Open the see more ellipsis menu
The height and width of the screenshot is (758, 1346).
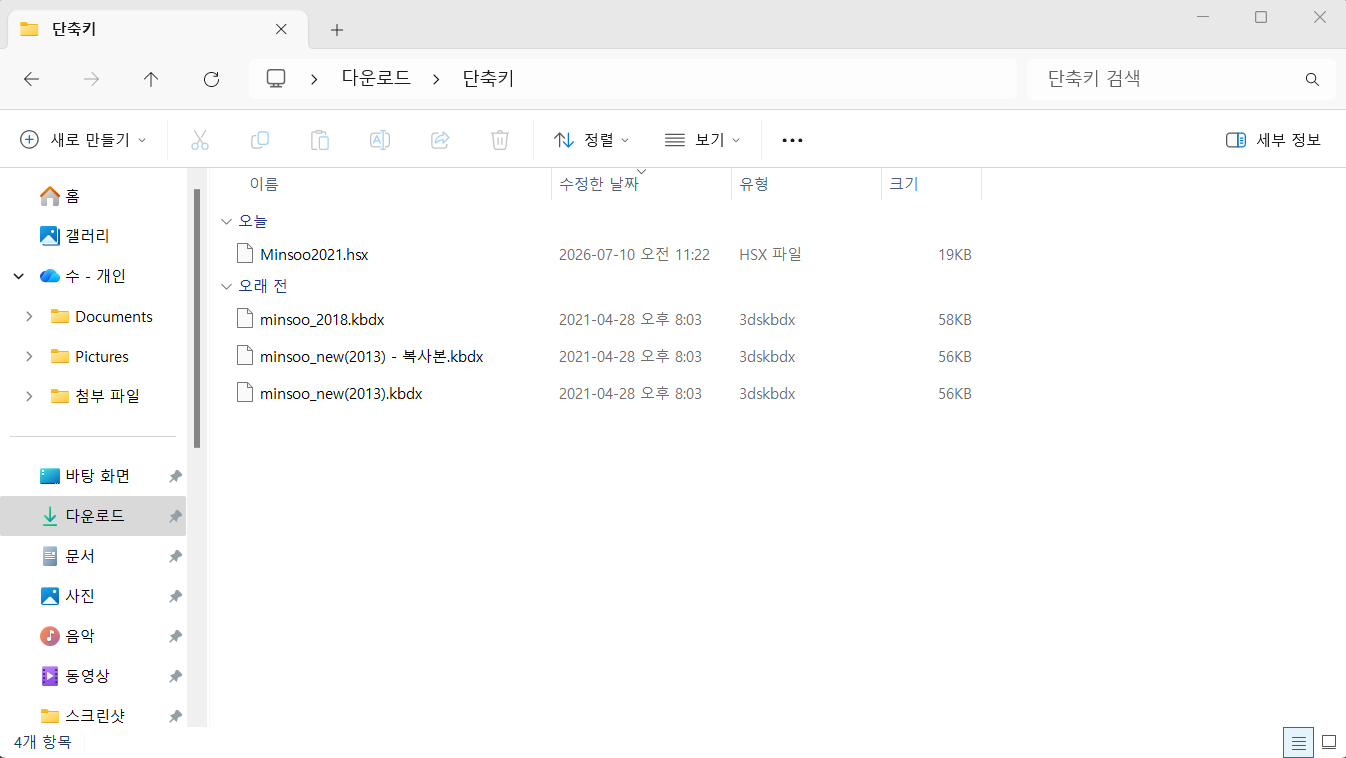click(x=792, y=140)
